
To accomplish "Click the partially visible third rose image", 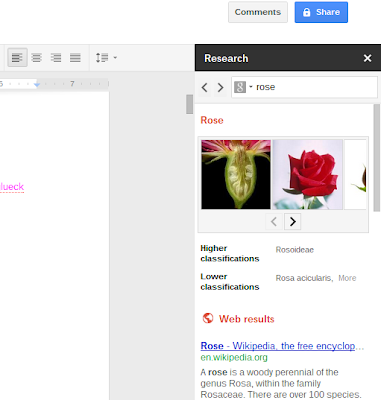I will [355, 174].
